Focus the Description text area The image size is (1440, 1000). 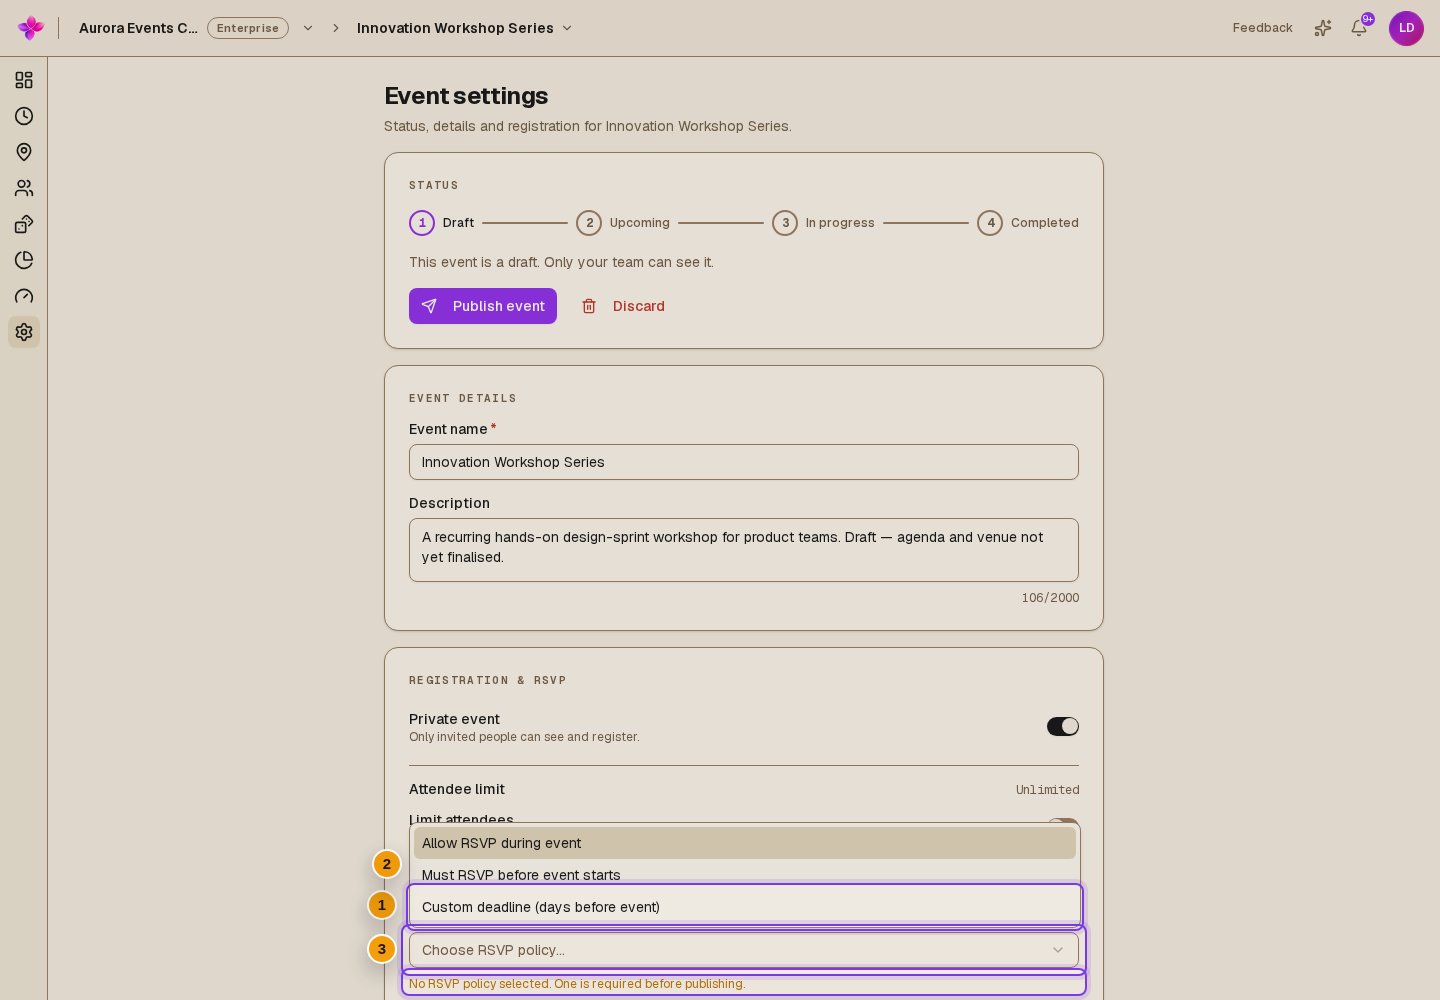[744, 550]
